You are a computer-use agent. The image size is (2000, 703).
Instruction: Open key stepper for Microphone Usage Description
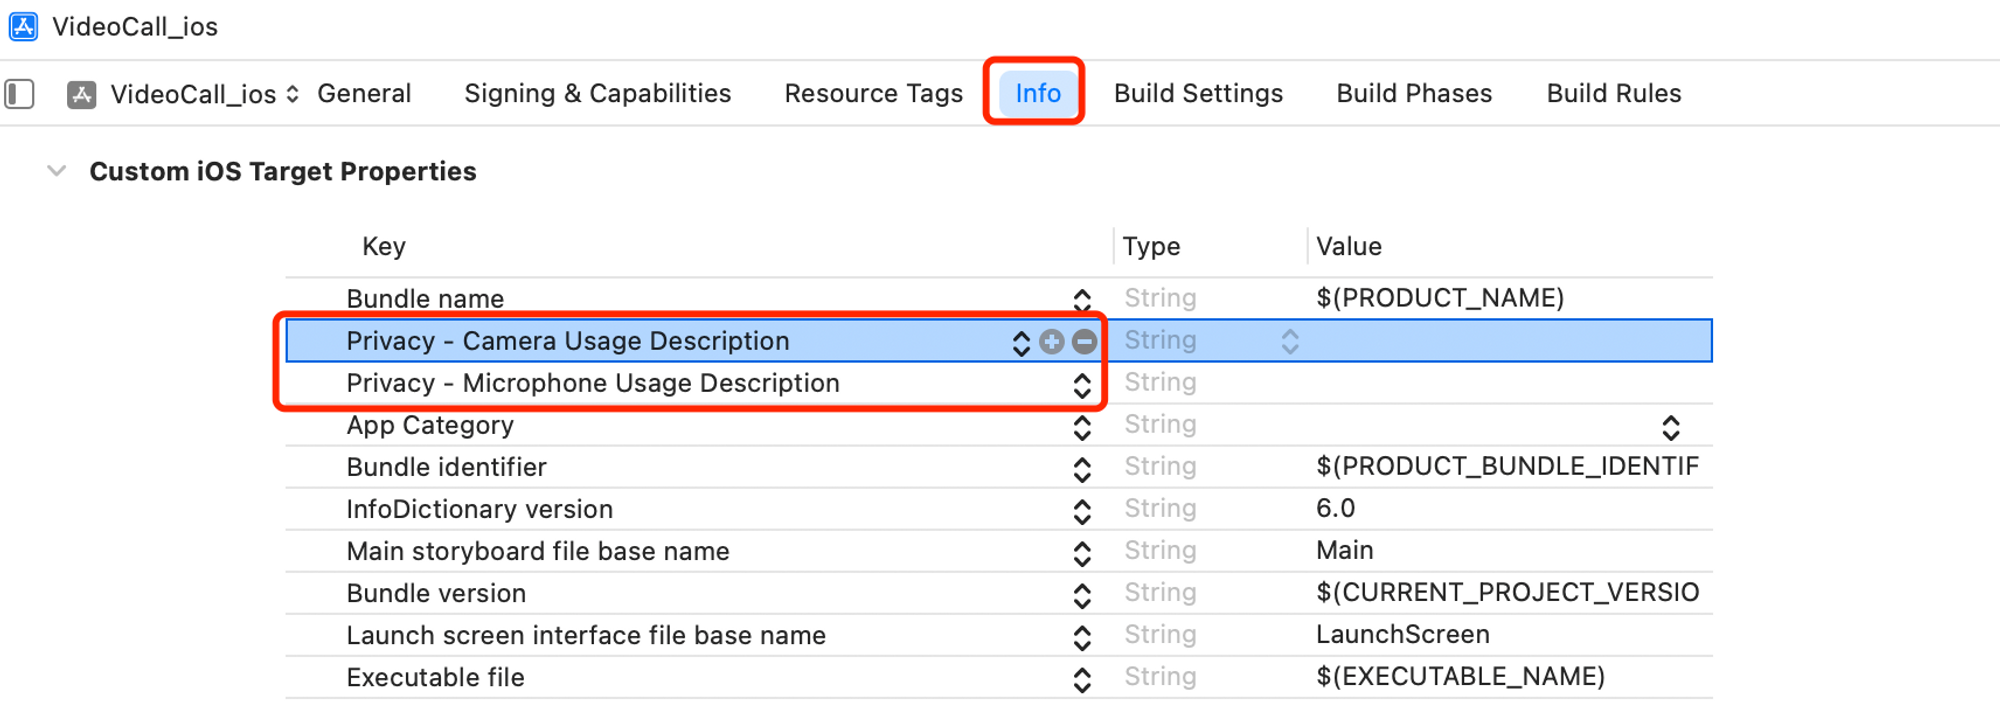(x=1082, y=385)
